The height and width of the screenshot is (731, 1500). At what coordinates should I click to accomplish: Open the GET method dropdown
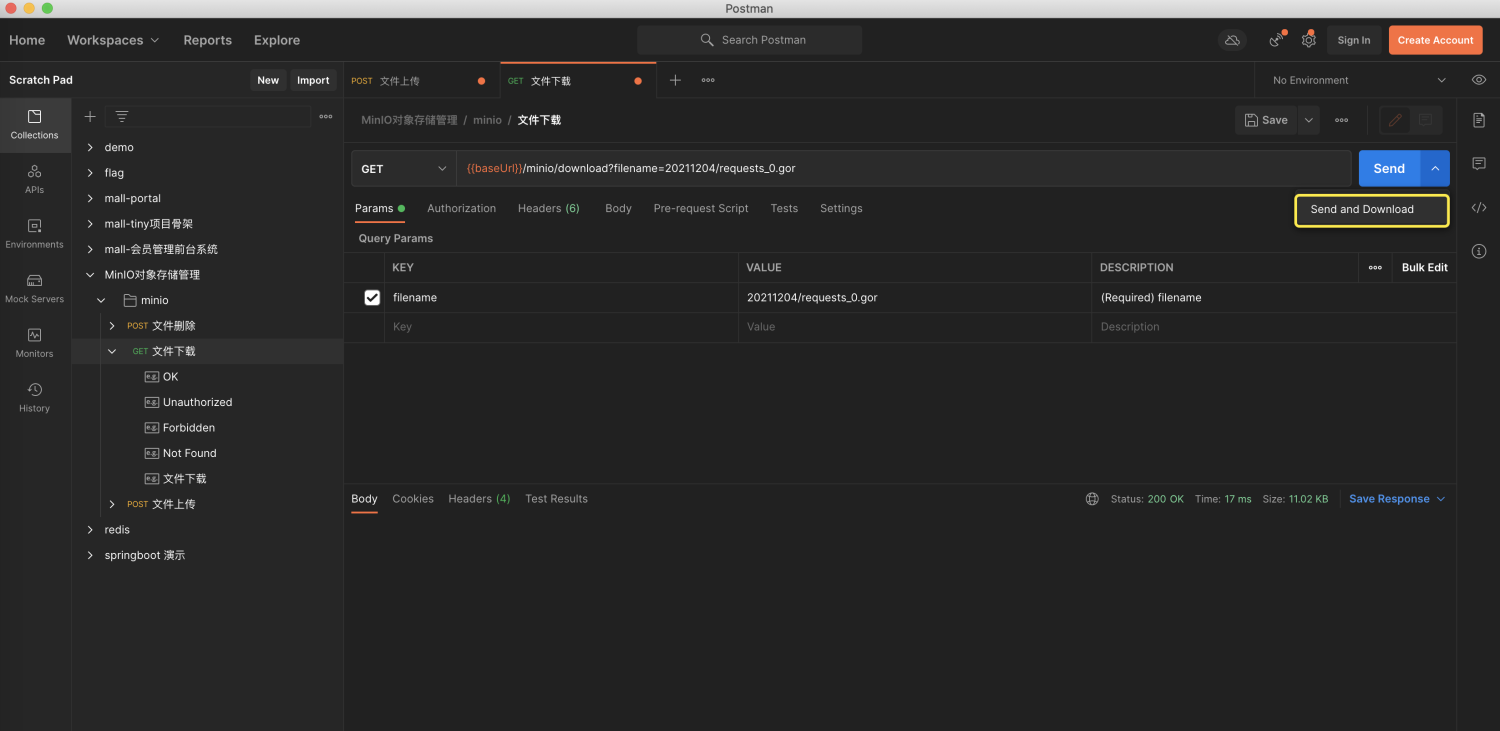pyautogui.click(x=404, y=169)
